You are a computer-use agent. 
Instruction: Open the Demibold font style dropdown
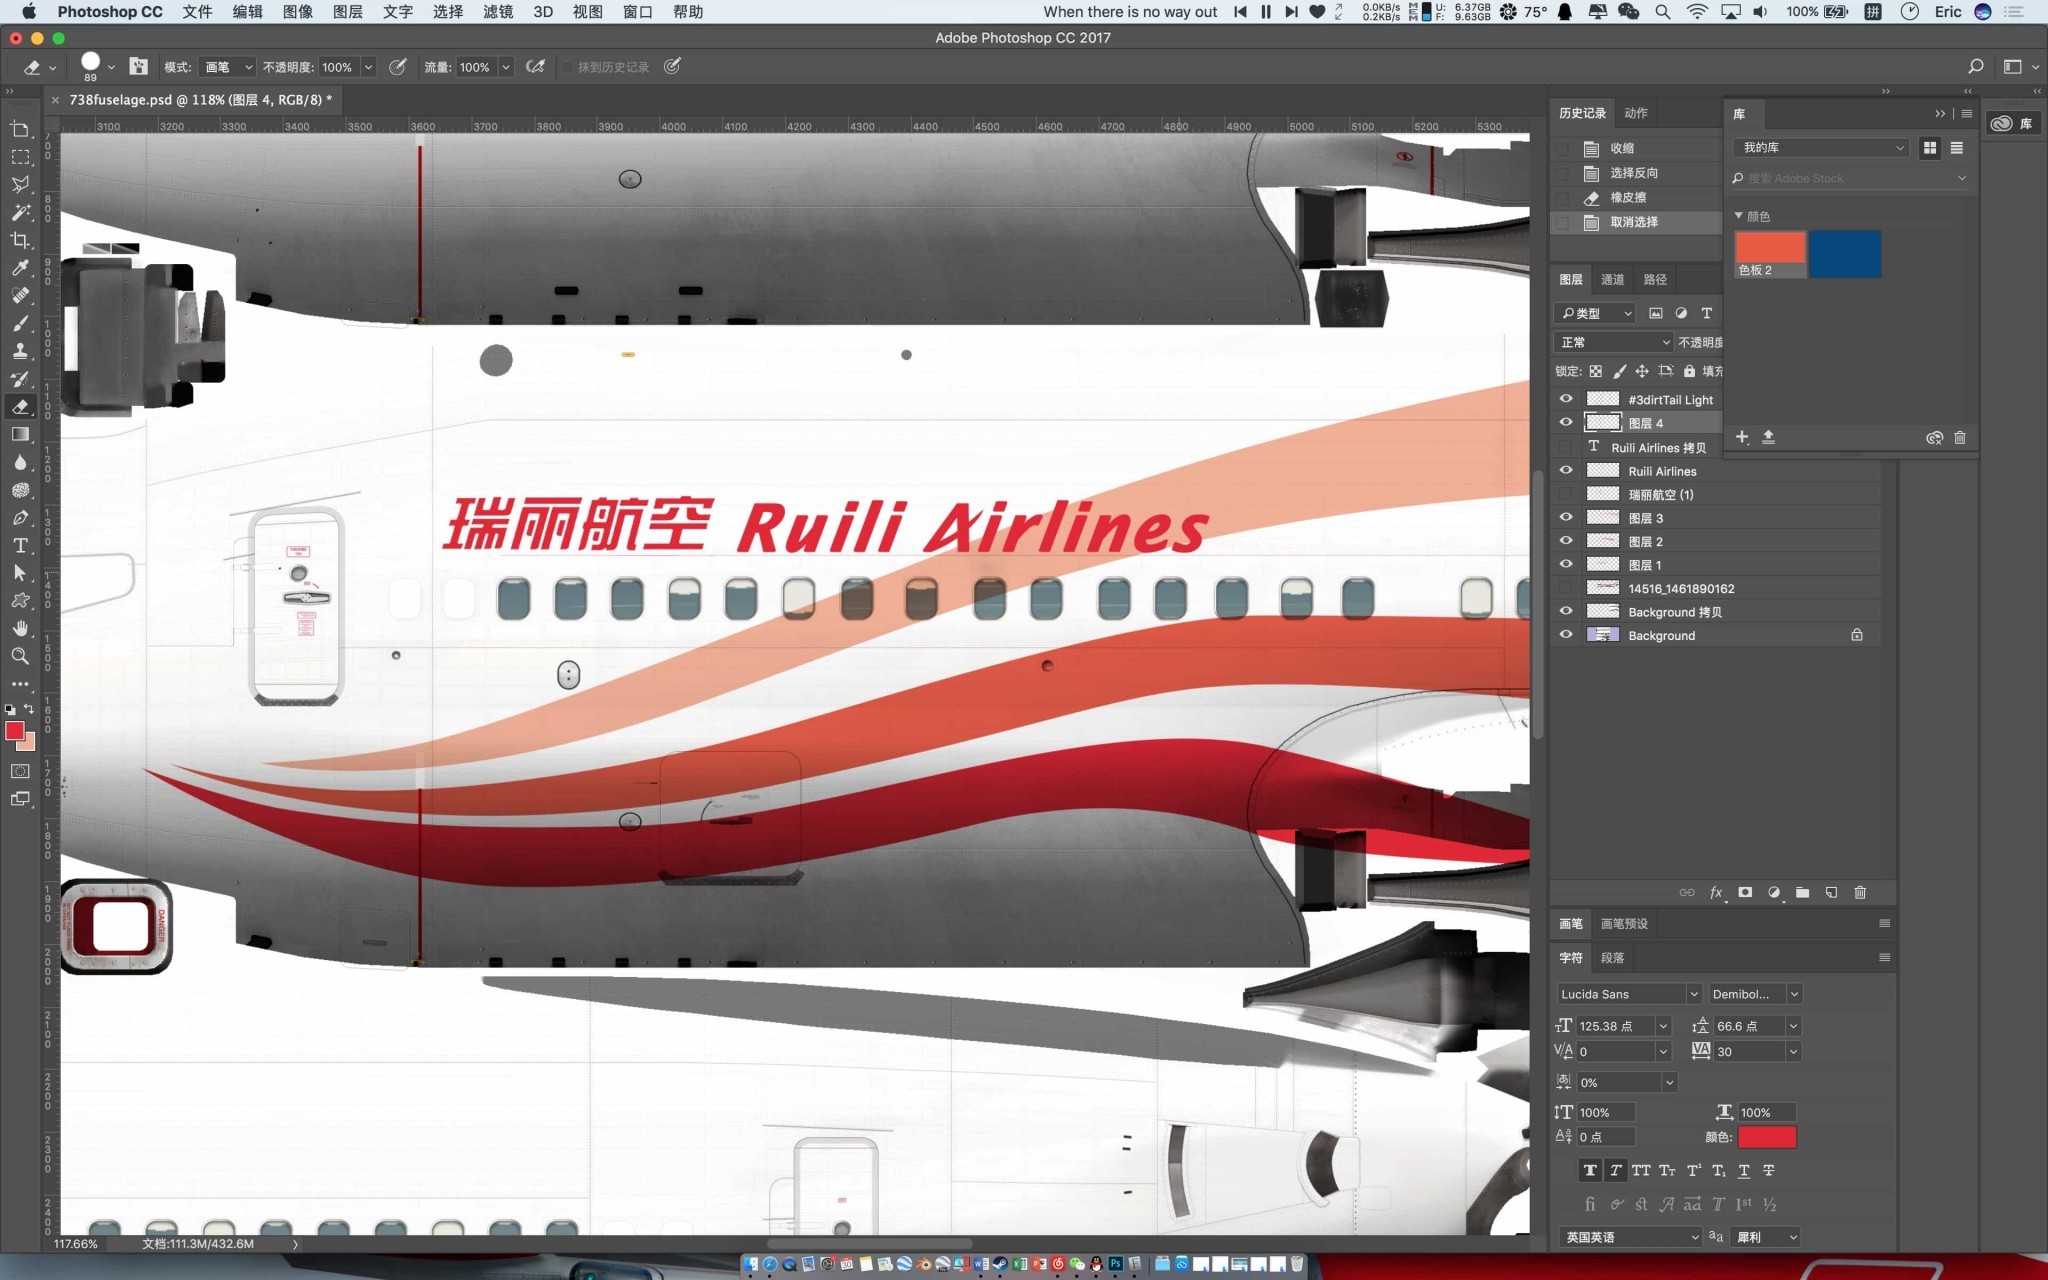(x=1755, y=994)
